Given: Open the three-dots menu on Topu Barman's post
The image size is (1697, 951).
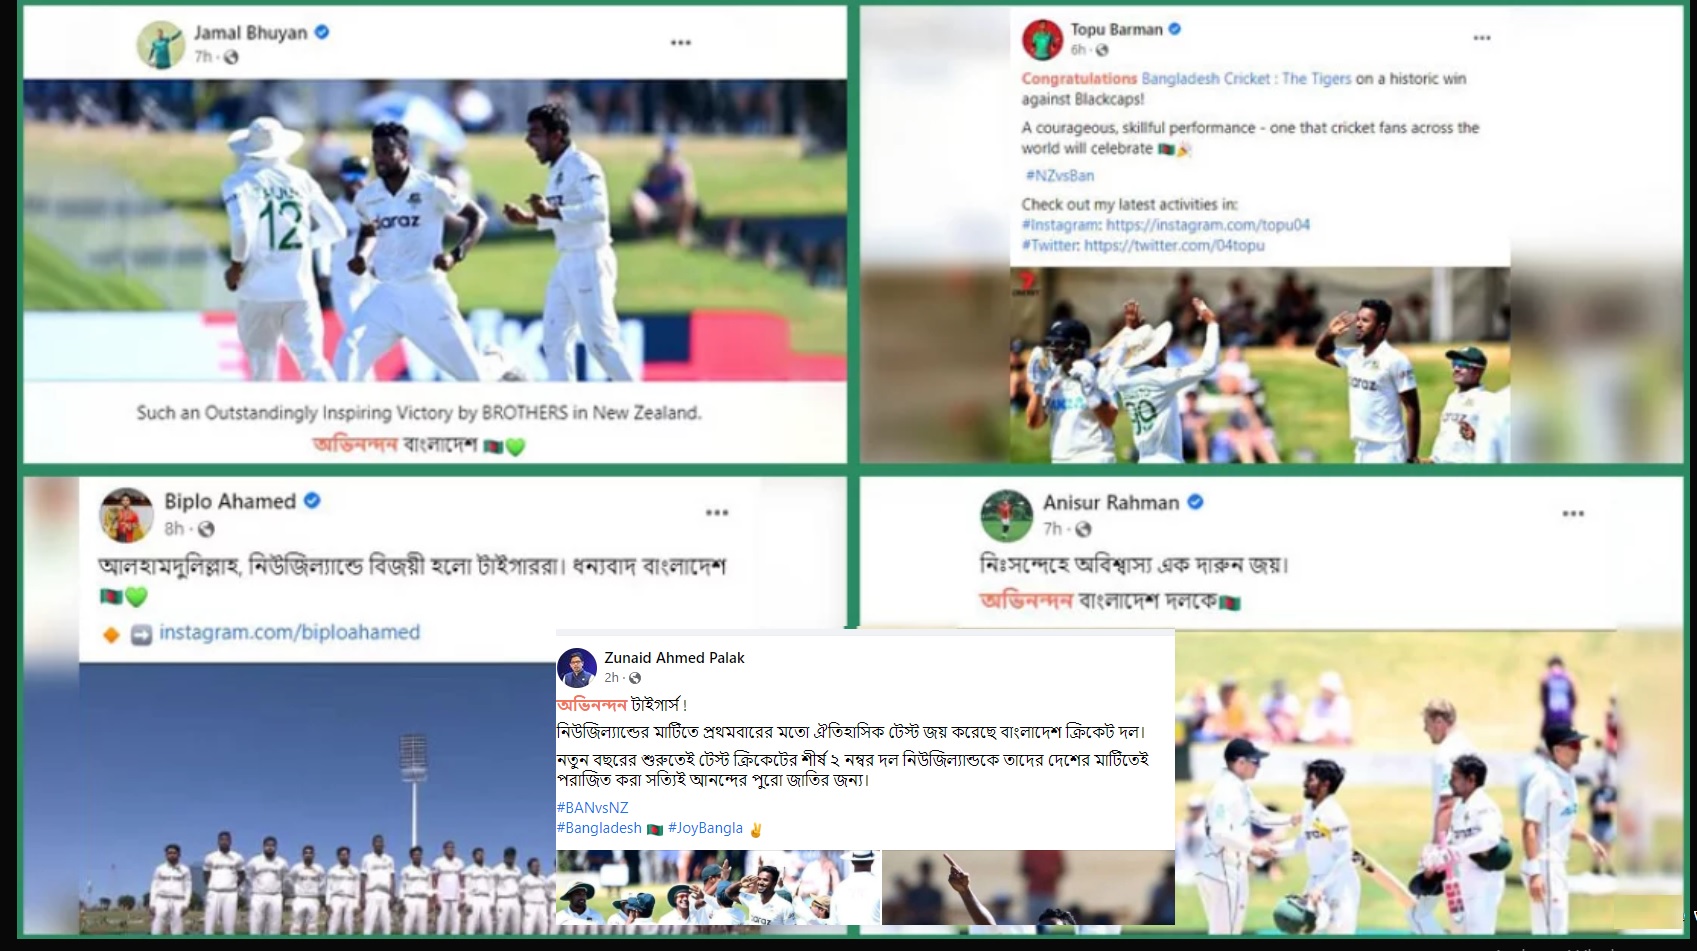Looking at the screenshot, I should pyautogui.click(x=1482, y=38).
